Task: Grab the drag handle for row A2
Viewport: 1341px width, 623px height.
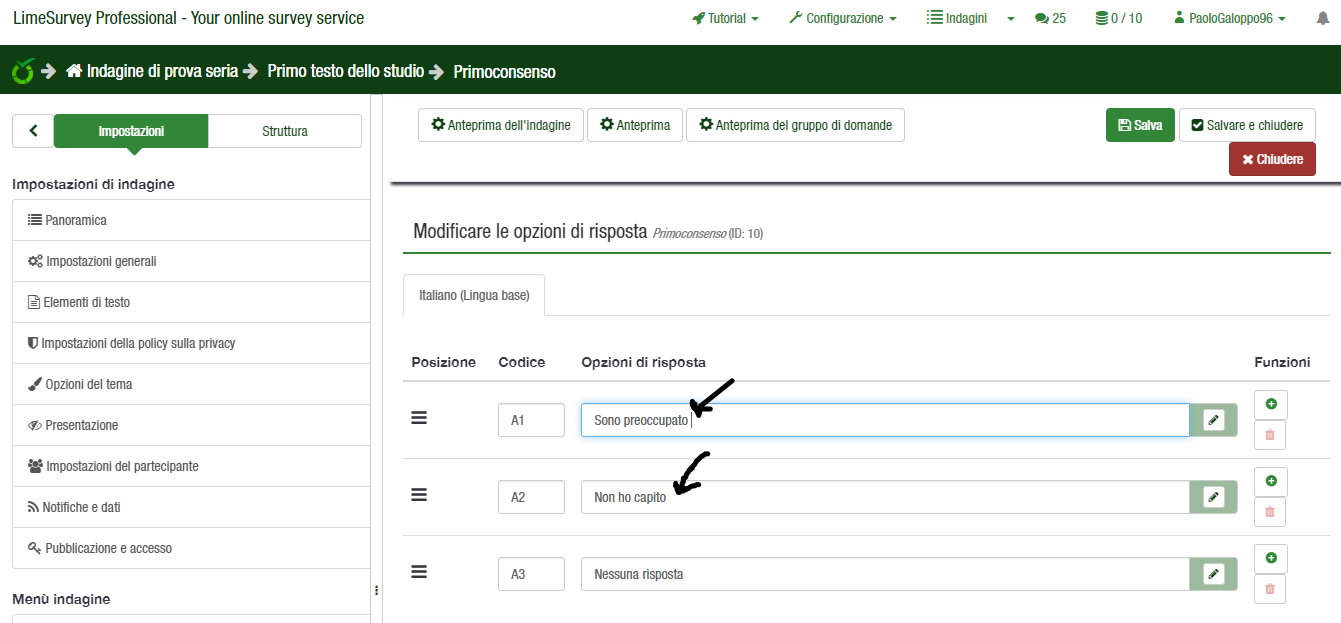Action: point(420,495)
